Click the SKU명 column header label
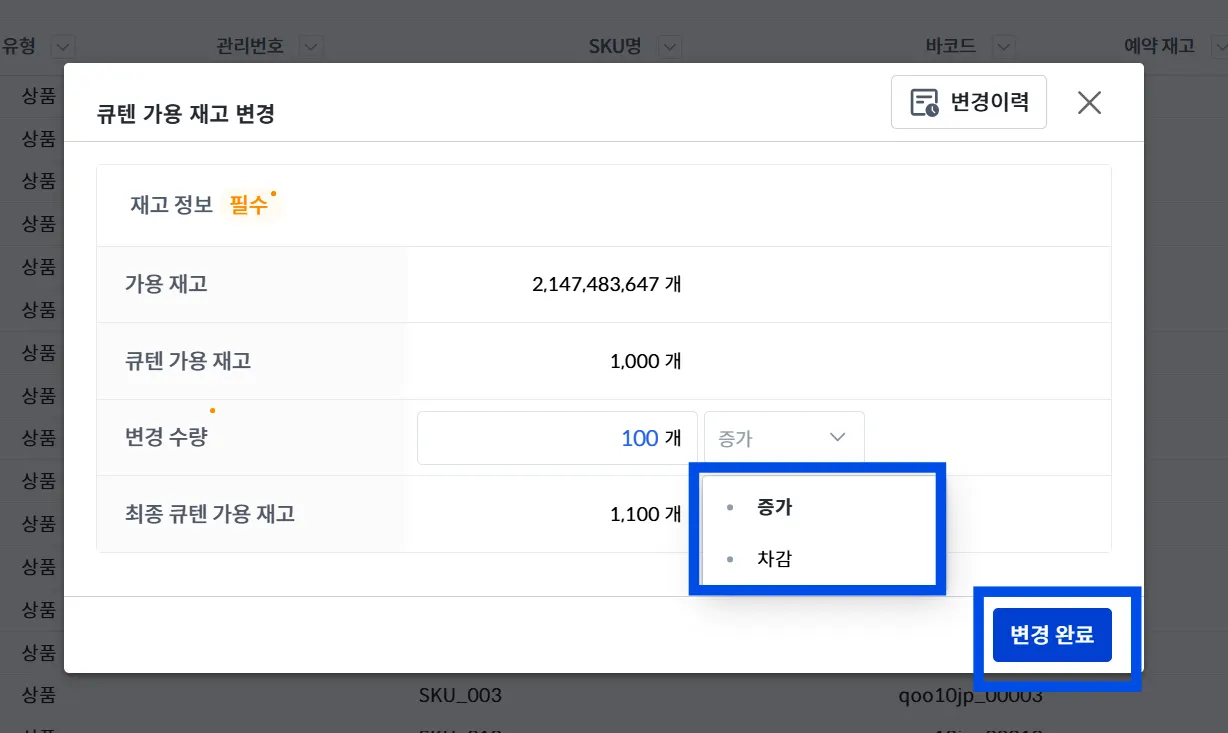Viewport: 1228px width, 733px height. (614, 46)
